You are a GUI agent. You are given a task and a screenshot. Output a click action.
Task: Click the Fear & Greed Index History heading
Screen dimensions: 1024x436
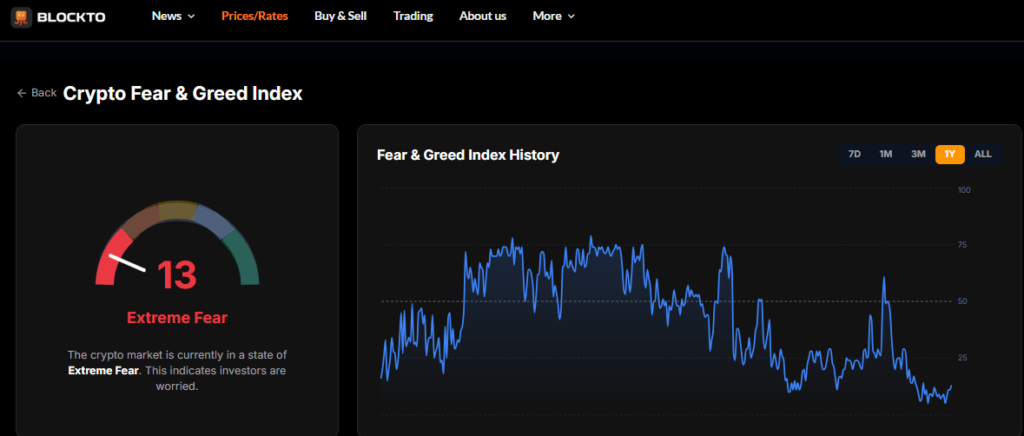click(467, 155)
